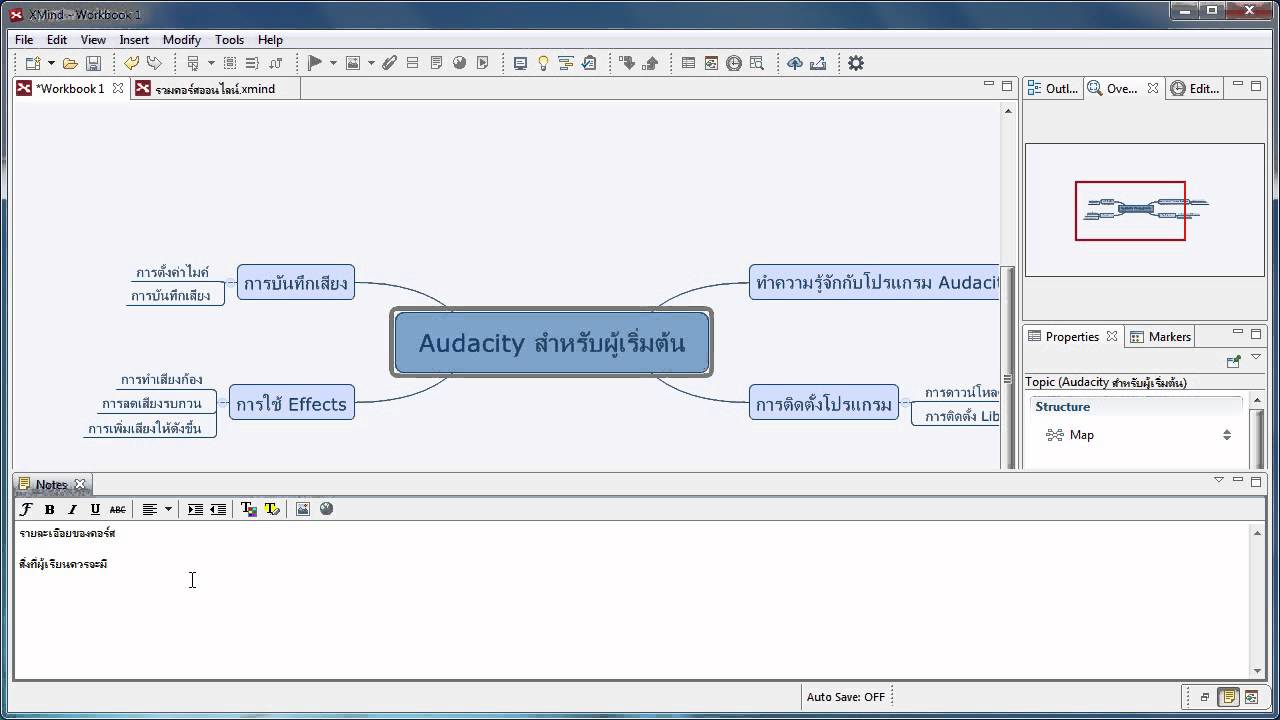
Task: Open text background highlight color in Notes
Action: (x=271, y=509)
